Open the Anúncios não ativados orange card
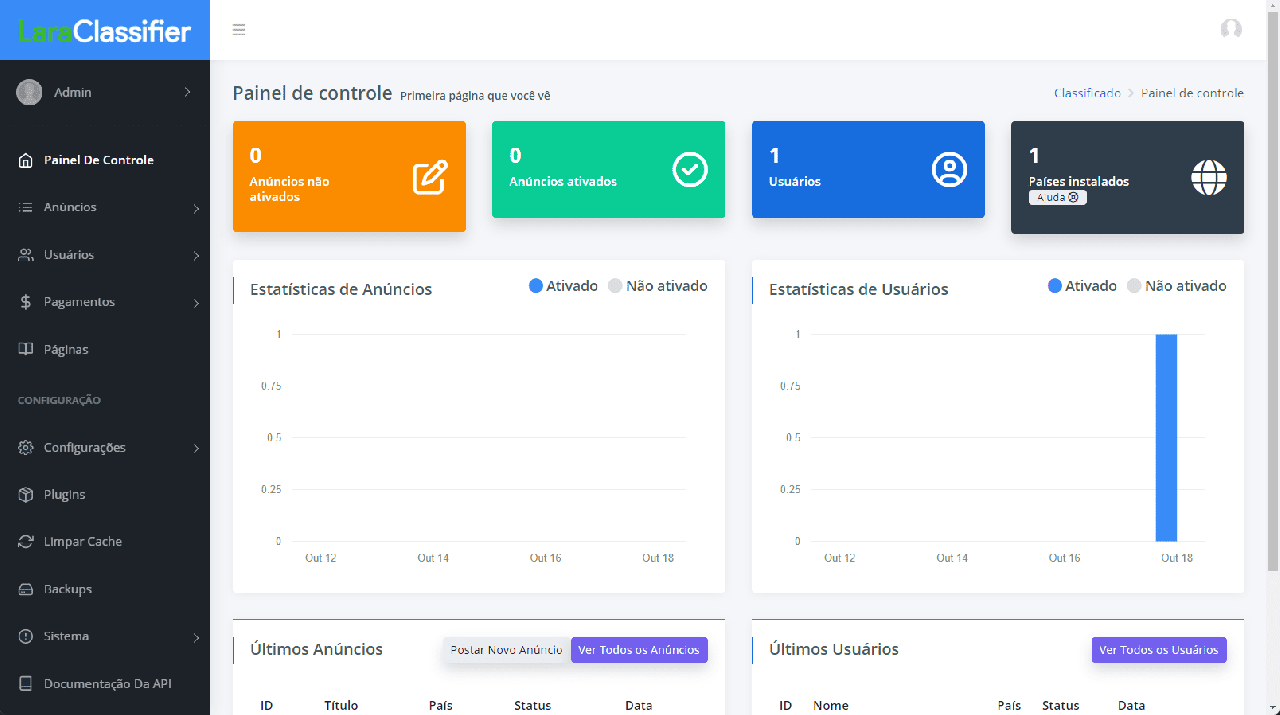This screenshot has height=715, width=1280. tap(349, 176)
